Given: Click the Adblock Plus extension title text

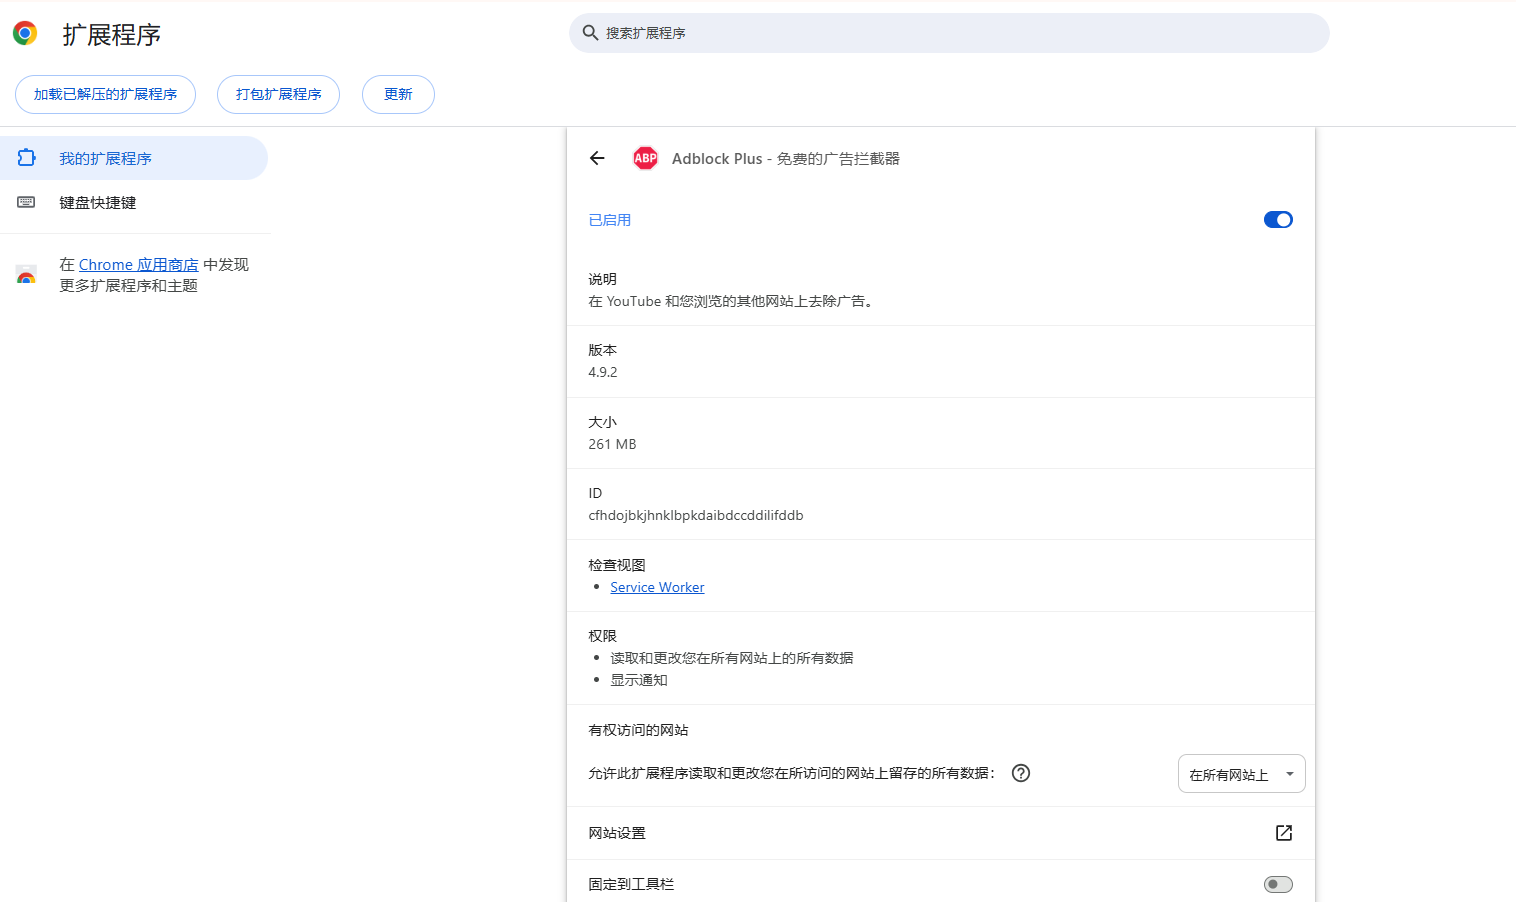Looking at the screenshot, I should (x=786, y=158).
